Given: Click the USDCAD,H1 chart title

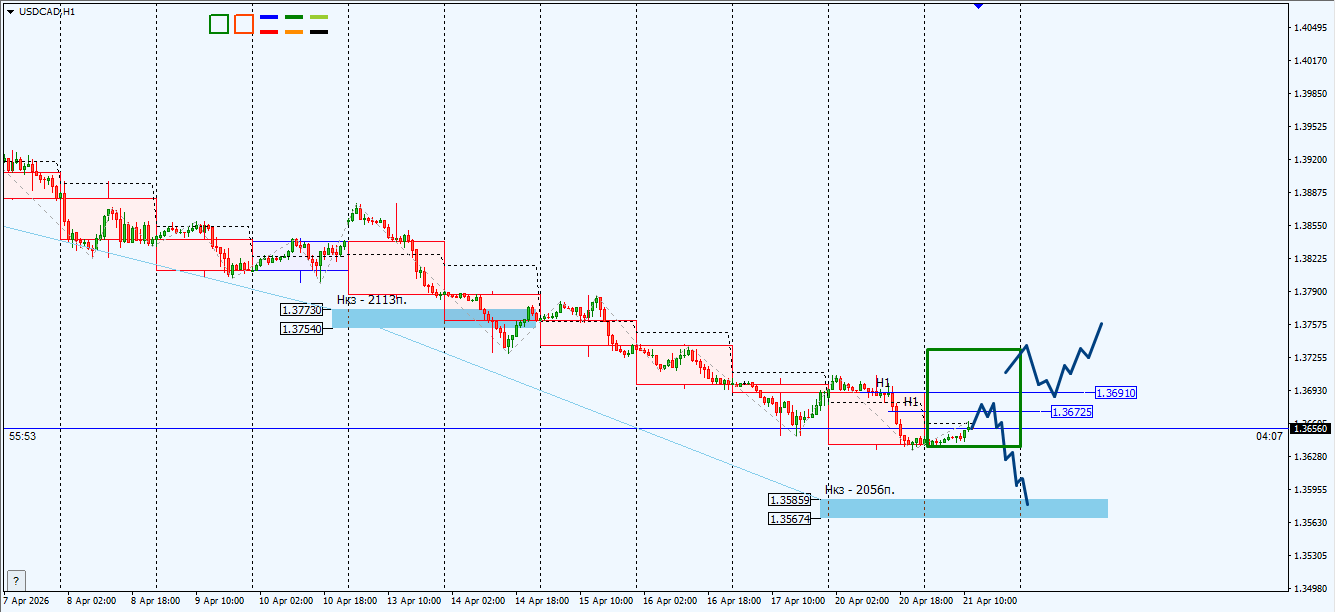Looking at the screenshot, I should pos(47,11).
